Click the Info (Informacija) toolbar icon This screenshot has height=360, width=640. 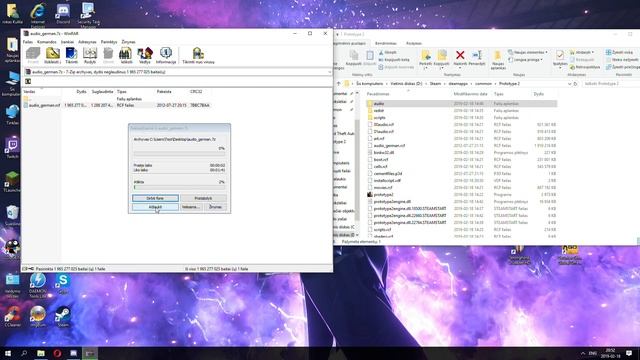coord(166,55)
